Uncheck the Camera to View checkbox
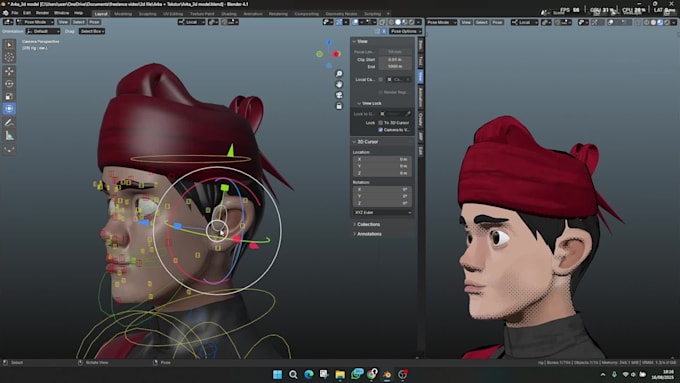Viewport: 680px width, 383px height. coord(380,130)
